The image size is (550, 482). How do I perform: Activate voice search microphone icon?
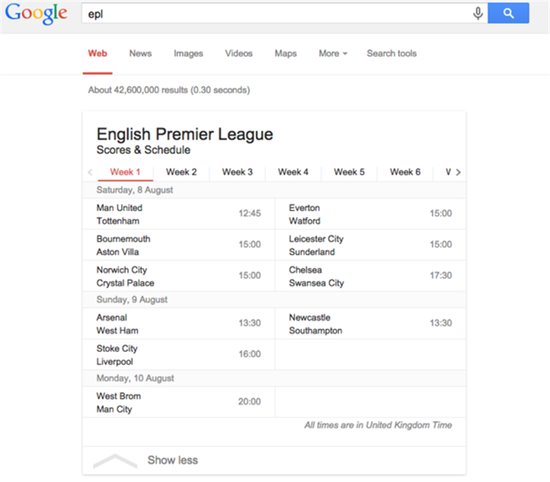(478, 13)
